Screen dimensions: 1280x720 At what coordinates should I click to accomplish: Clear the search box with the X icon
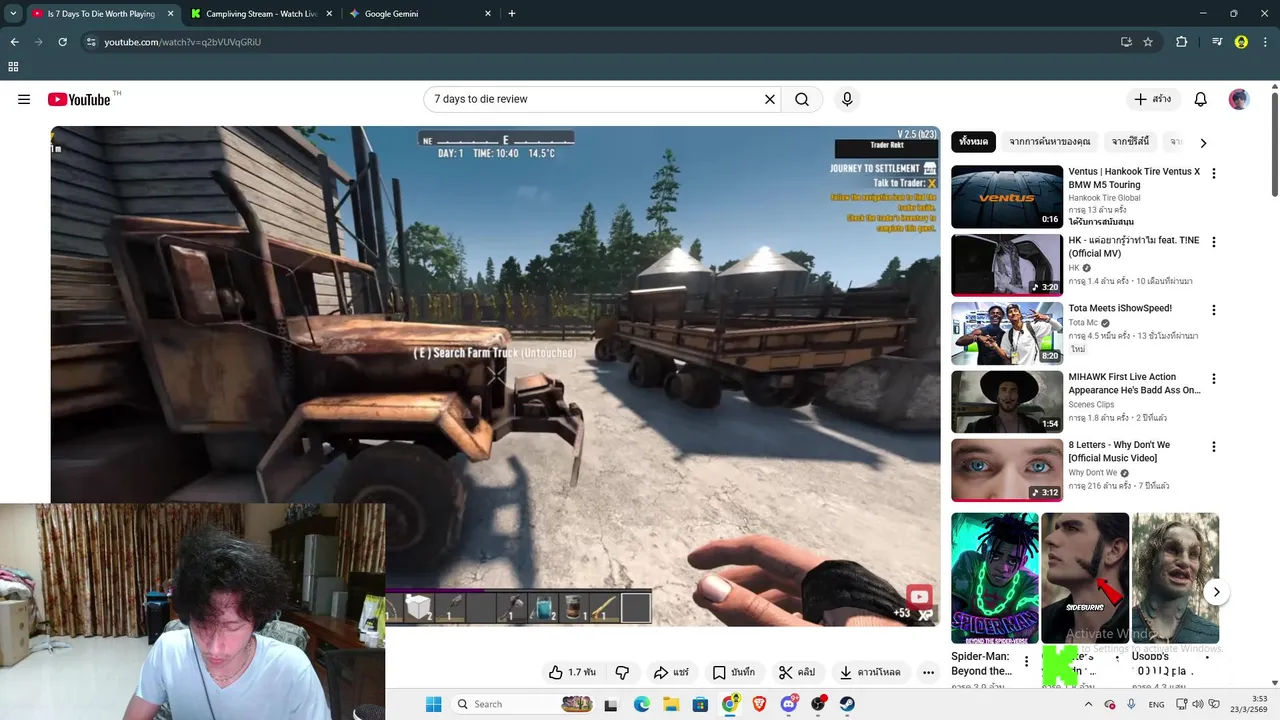point(770,99)
